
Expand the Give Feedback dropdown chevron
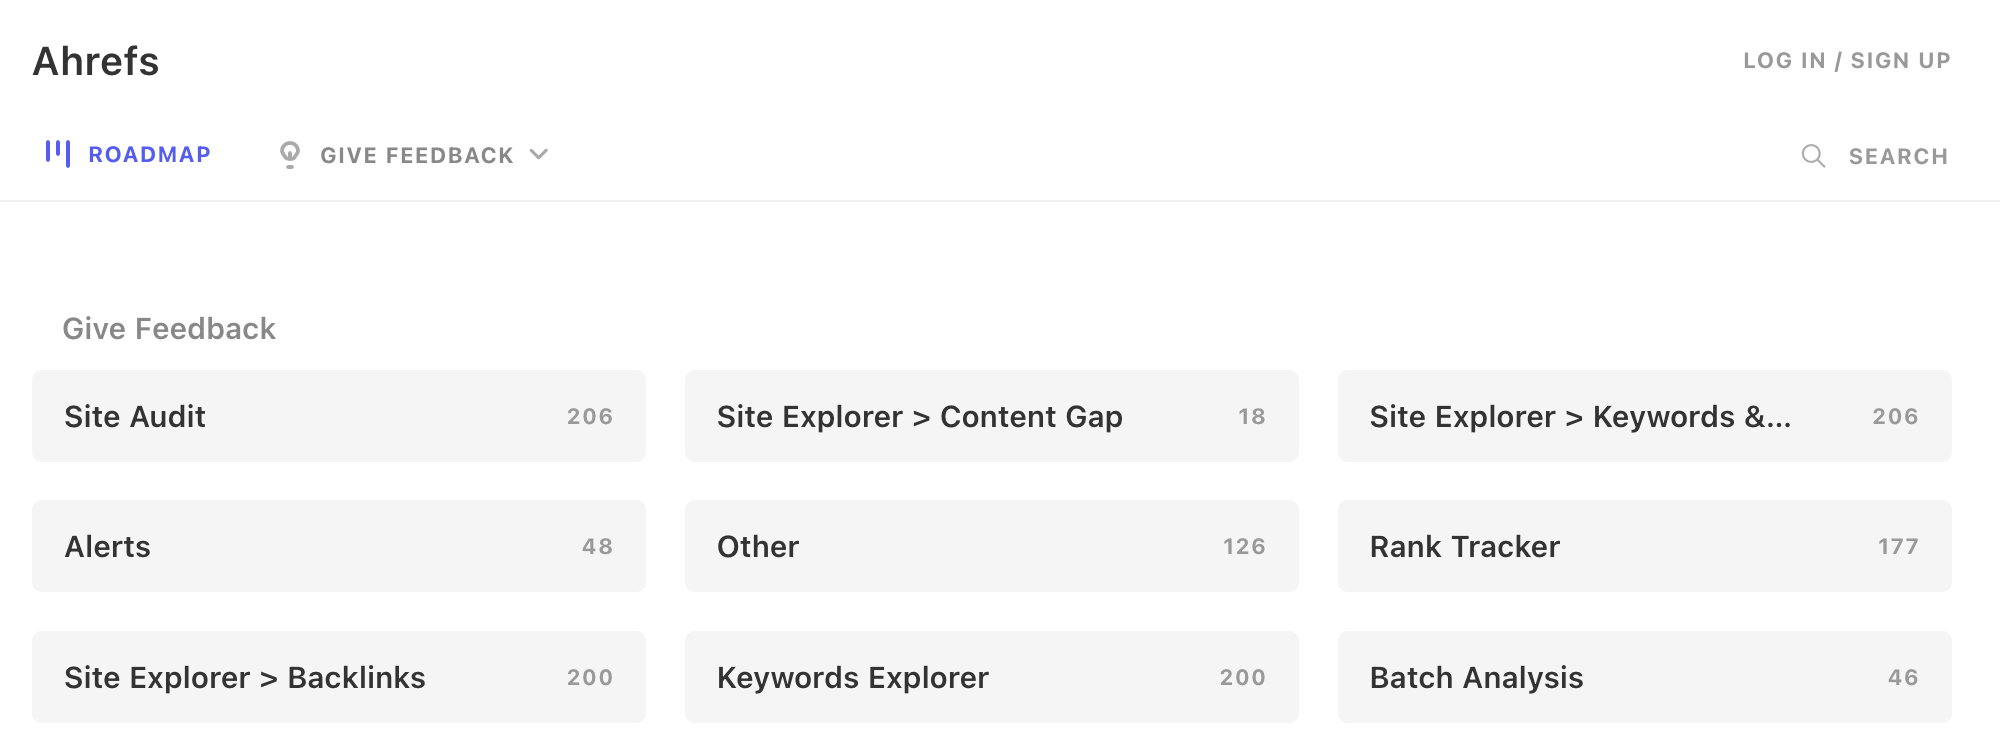tap(539, 155)
